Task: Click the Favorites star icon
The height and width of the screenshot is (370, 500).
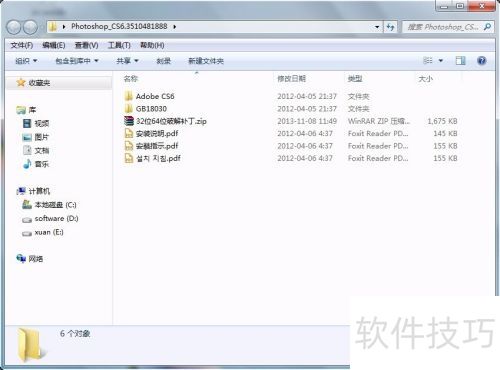Action: tap(21, 82)
